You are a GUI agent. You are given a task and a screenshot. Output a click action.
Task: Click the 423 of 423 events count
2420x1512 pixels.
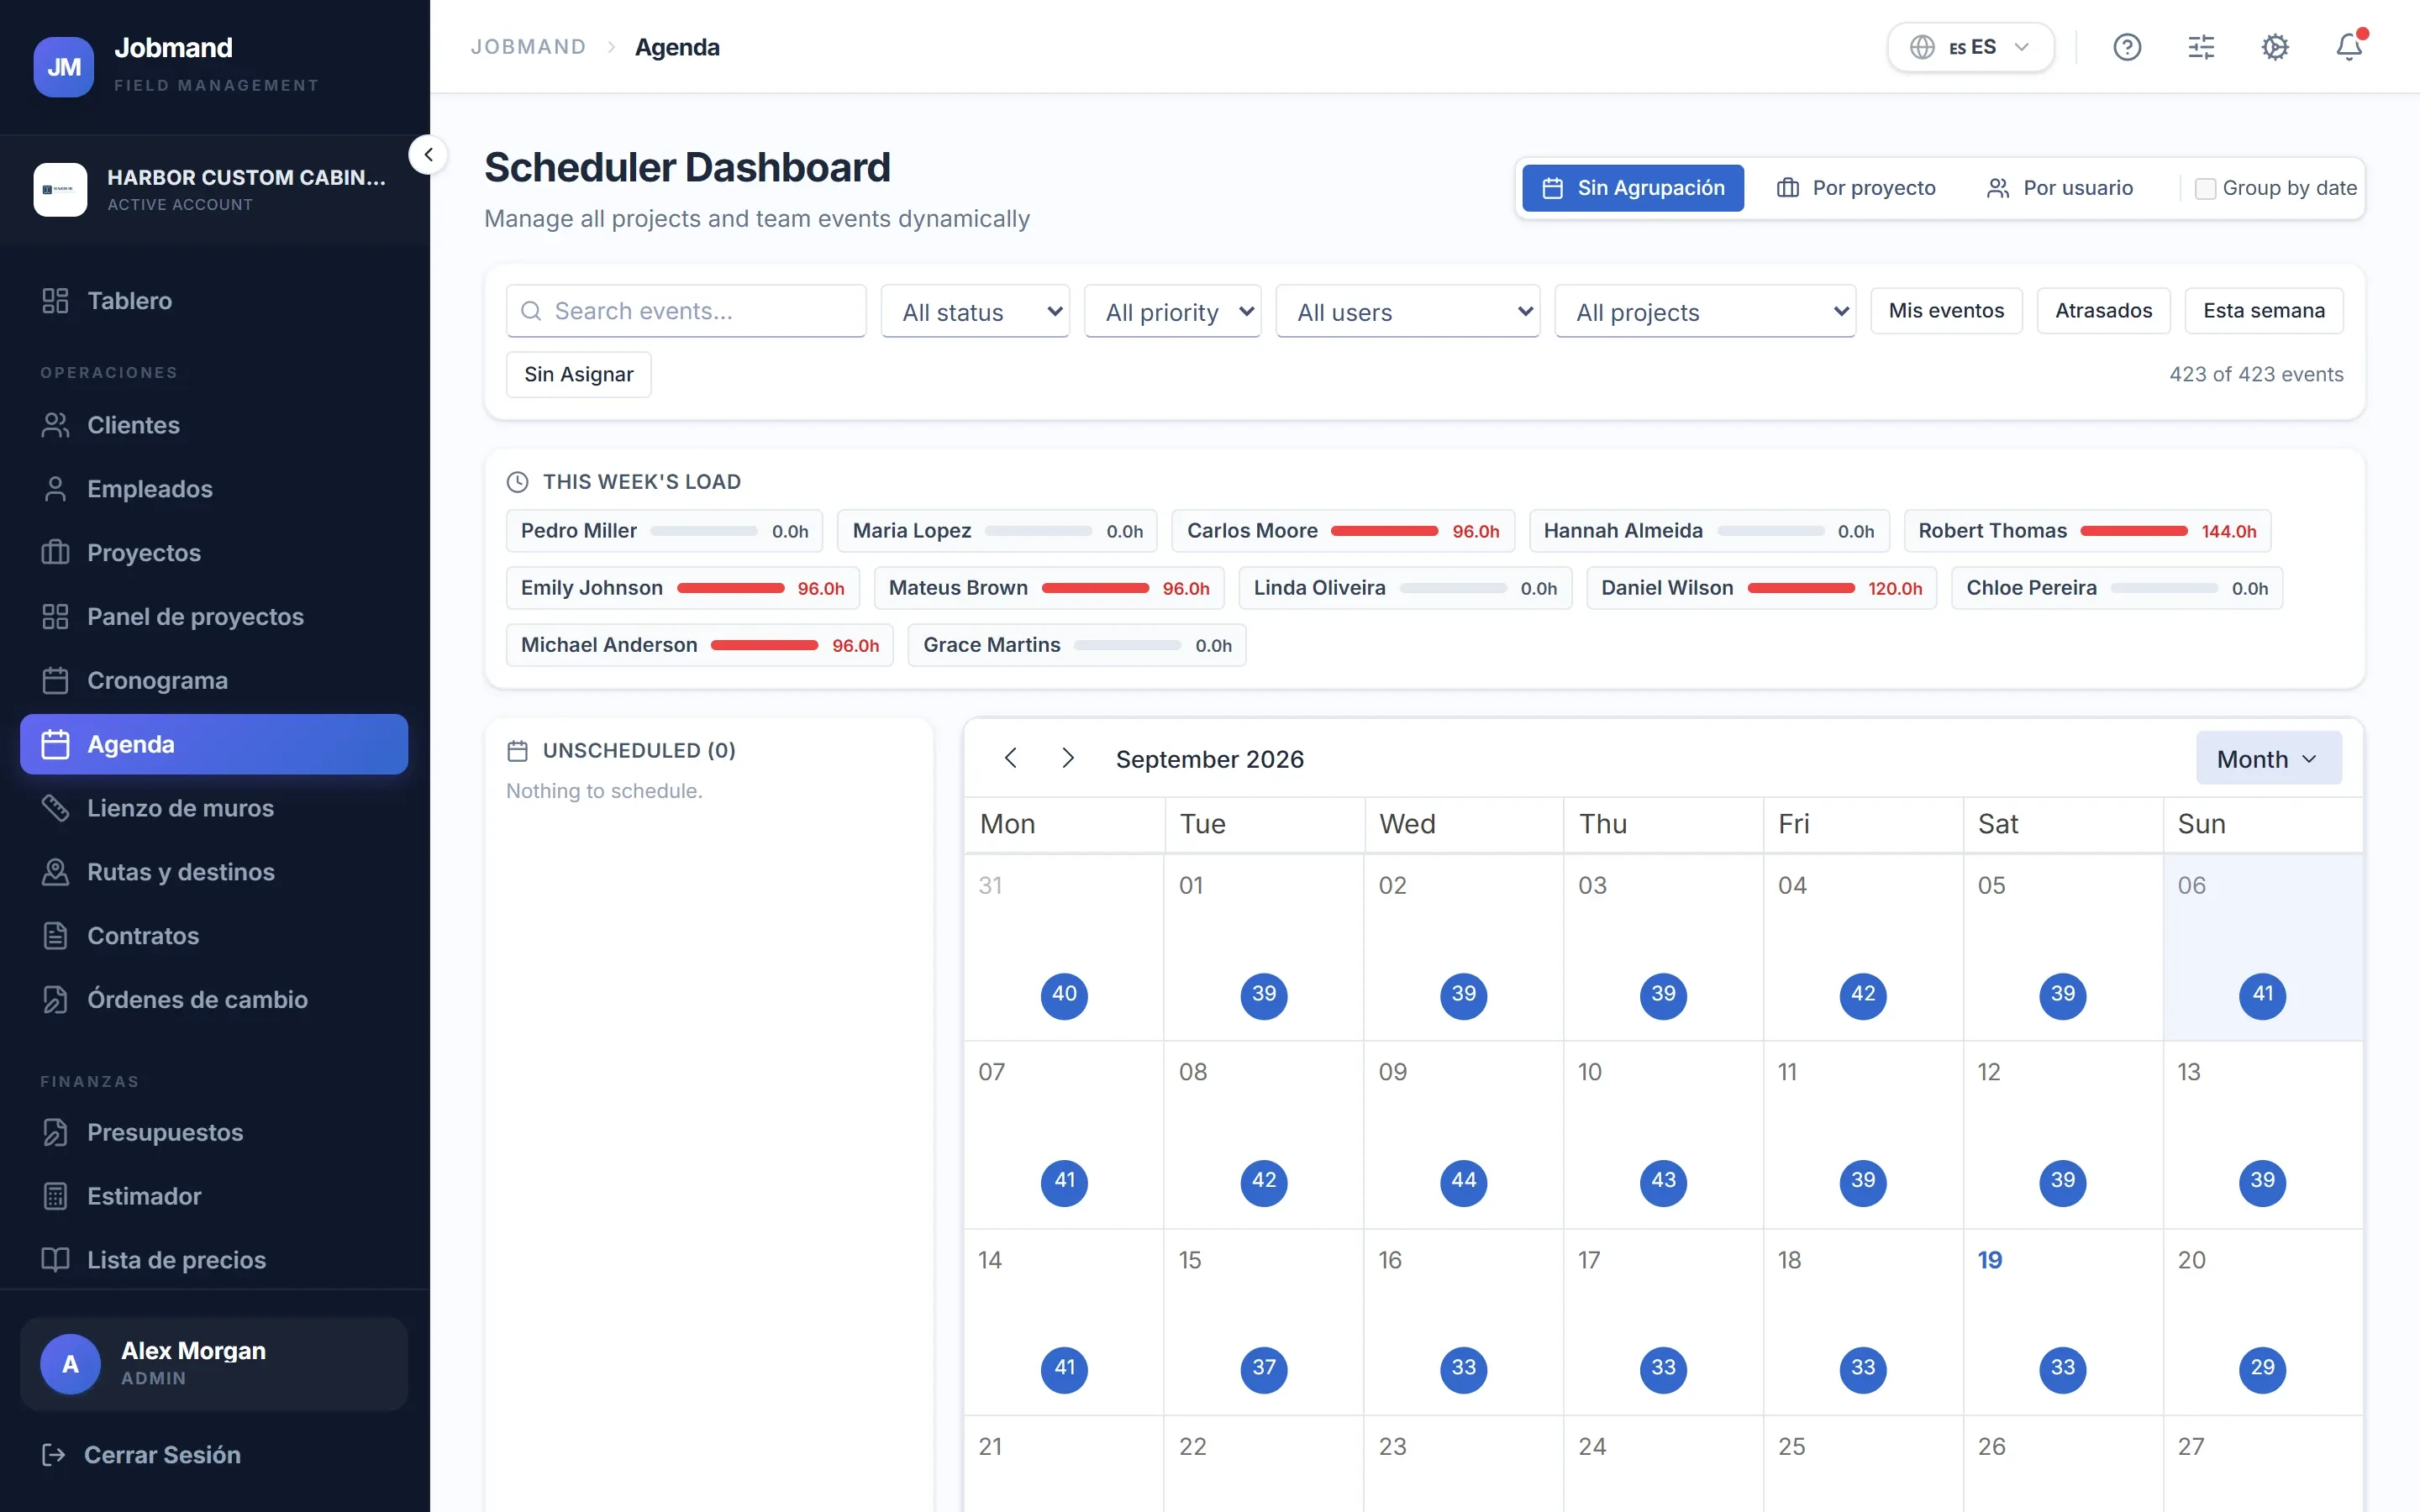coord(2256,374)
